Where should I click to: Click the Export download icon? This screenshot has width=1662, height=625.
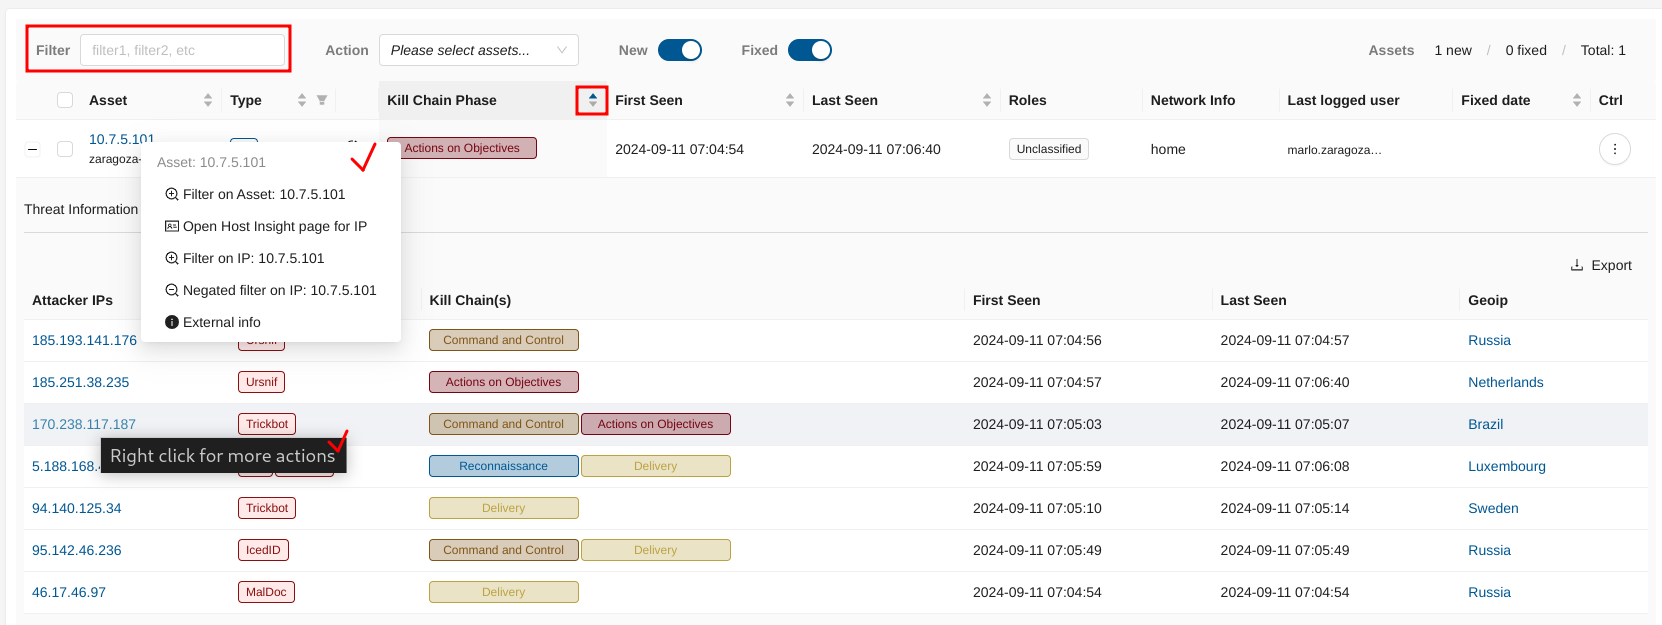[x=1577, y=265]
